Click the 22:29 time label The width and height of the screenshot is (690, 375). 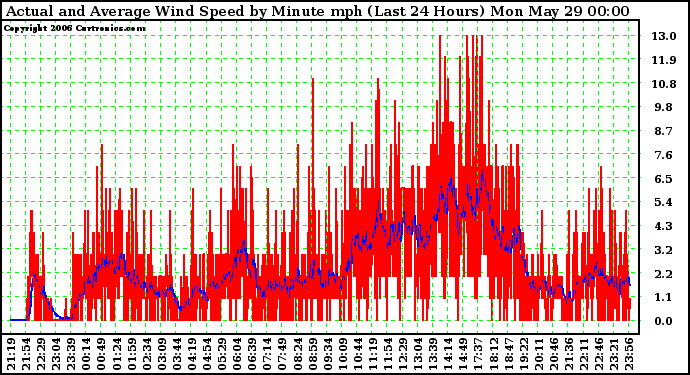coord(41,354)
